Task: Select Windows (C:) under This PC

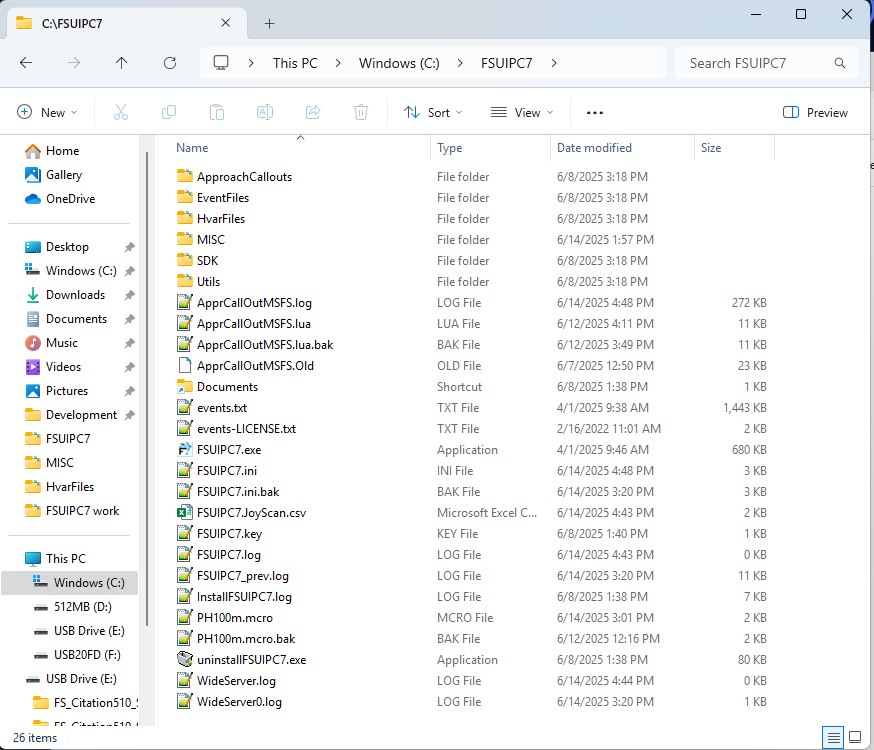Action: pos(70,583)
